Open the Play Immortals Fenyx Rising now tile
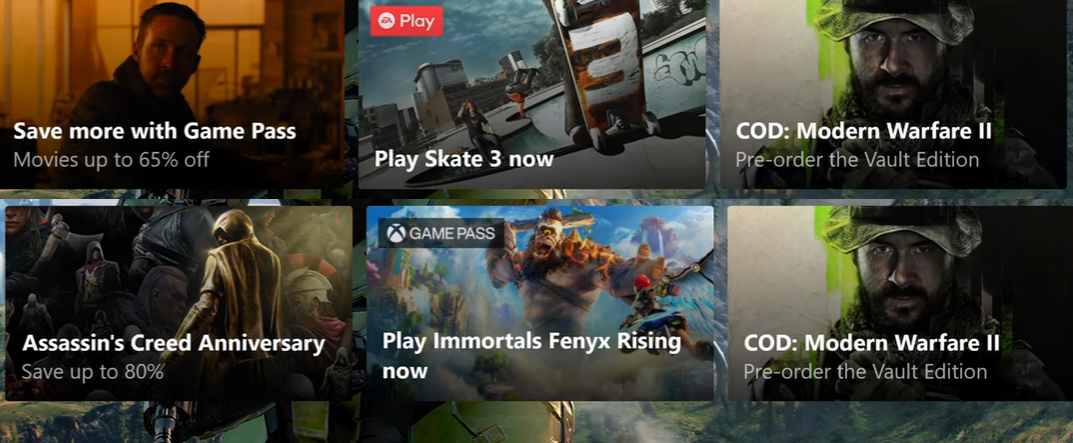This screenshot has height=443, width=1073. (540, 303)
